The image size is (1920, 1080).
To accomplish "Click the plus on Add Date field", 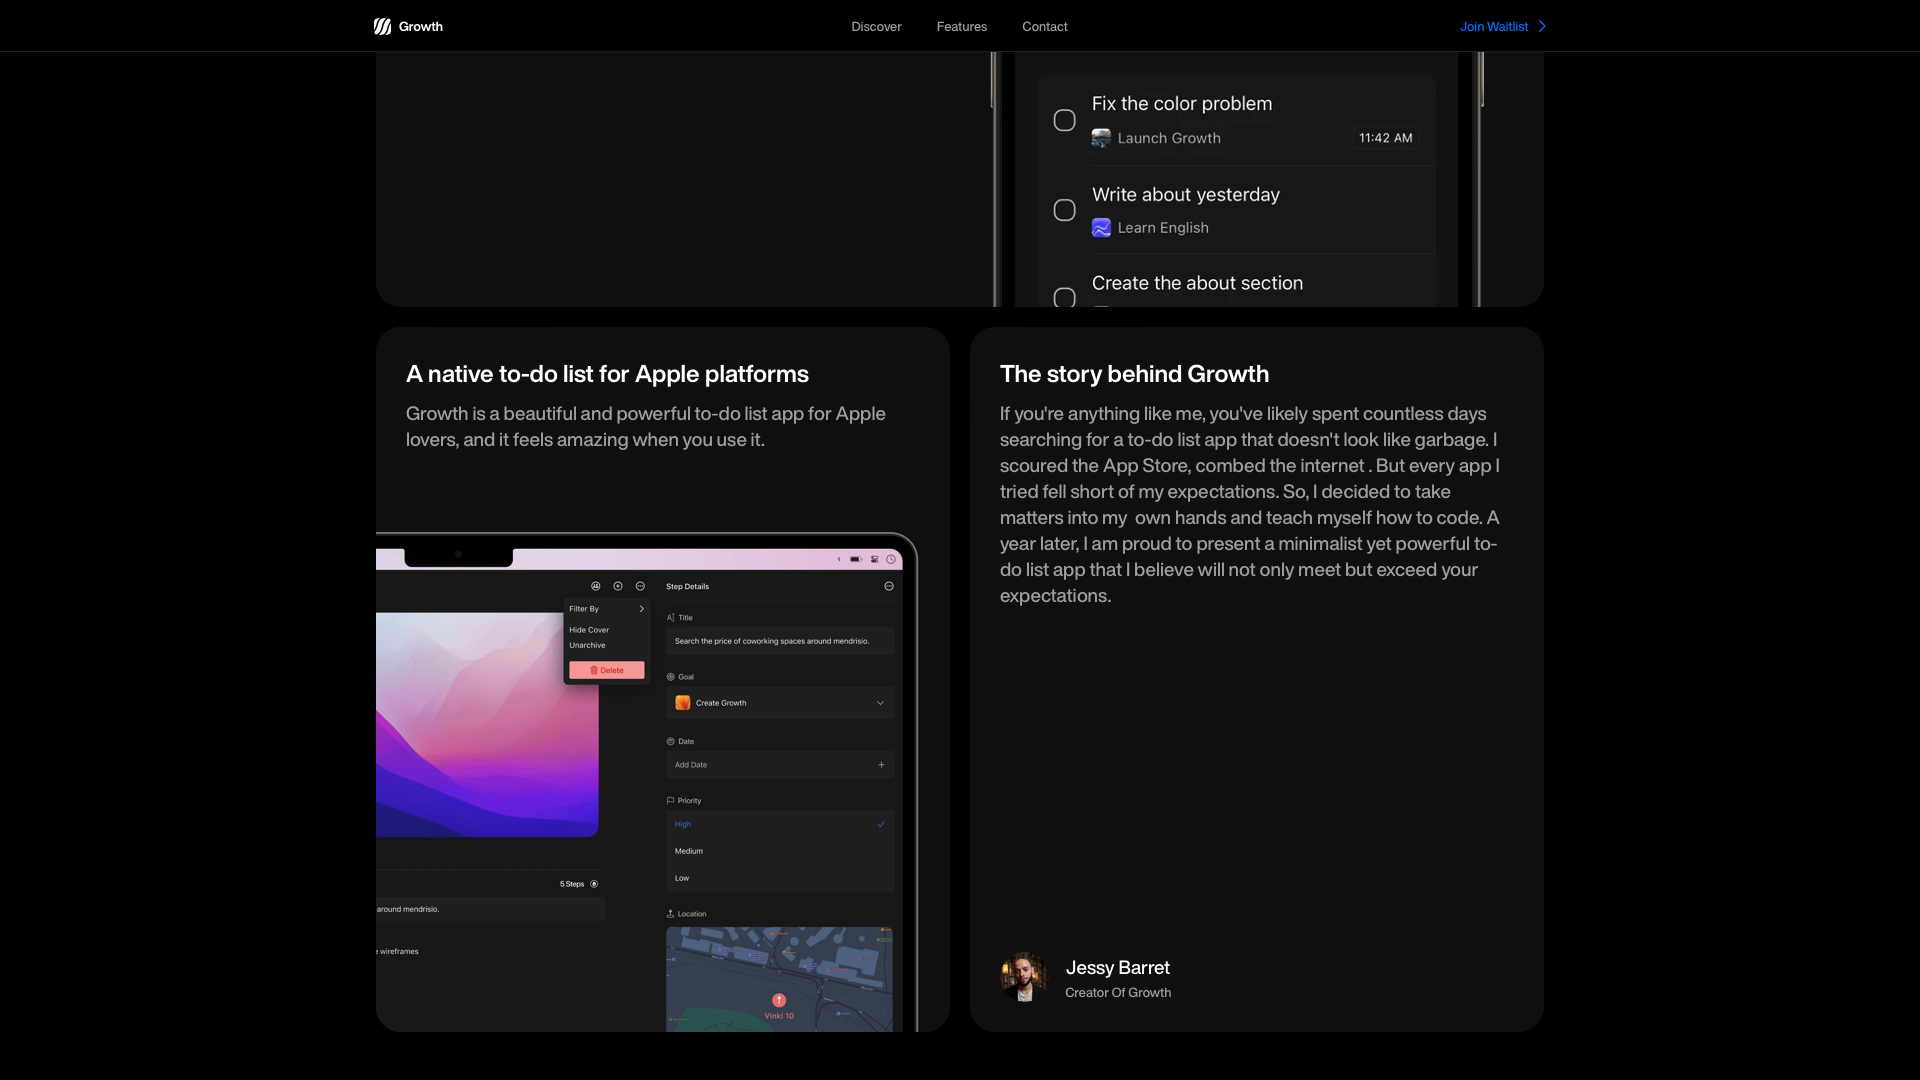I will click(x=881, y=765).
